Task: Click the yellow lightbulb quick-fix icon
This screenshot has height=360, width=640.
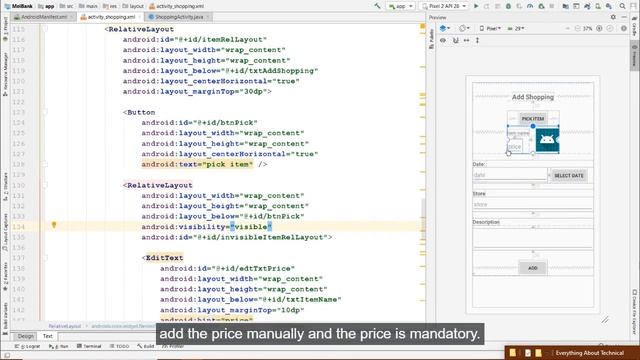Action: tap(53, 225)
